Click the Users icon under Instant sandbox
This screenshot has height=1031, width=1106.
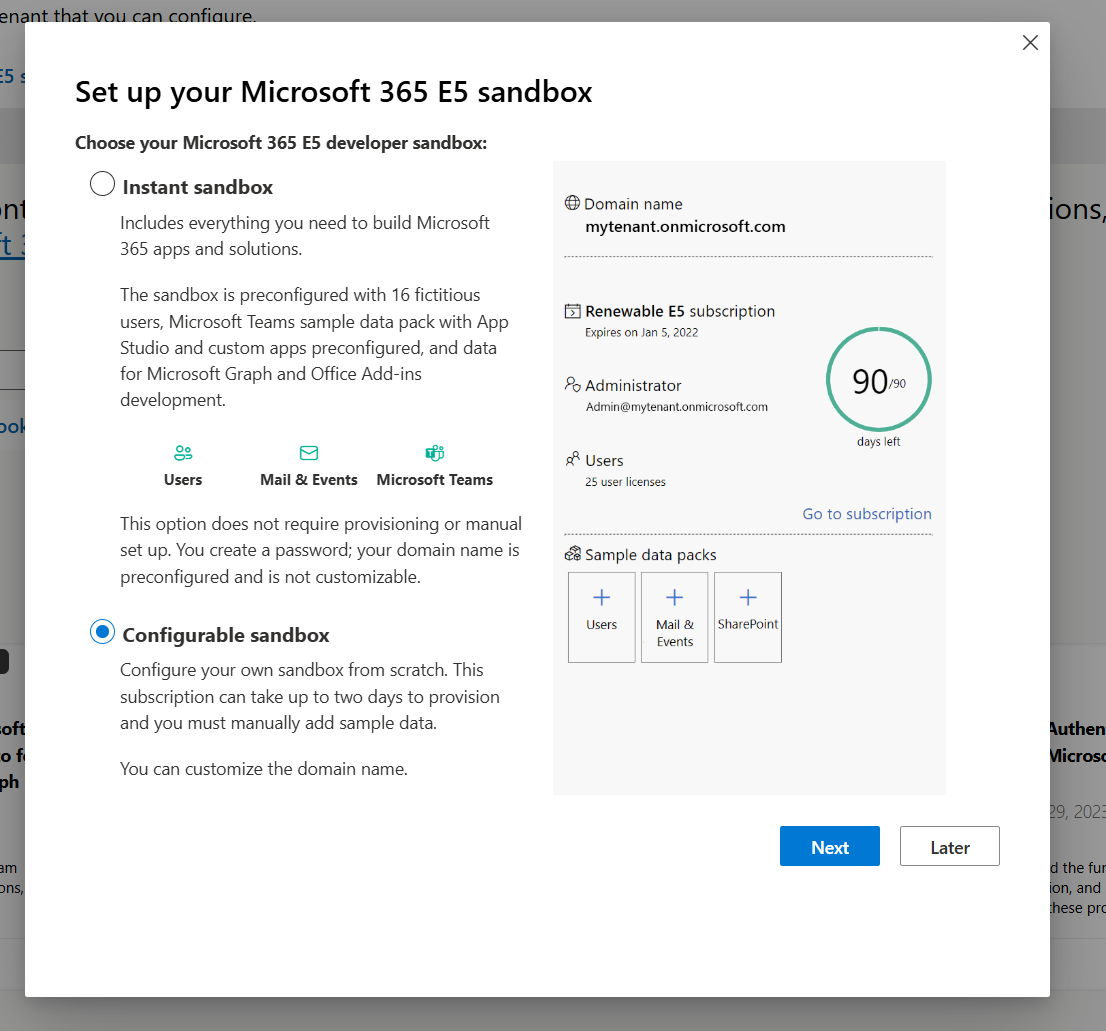click(x=183, y=453)
